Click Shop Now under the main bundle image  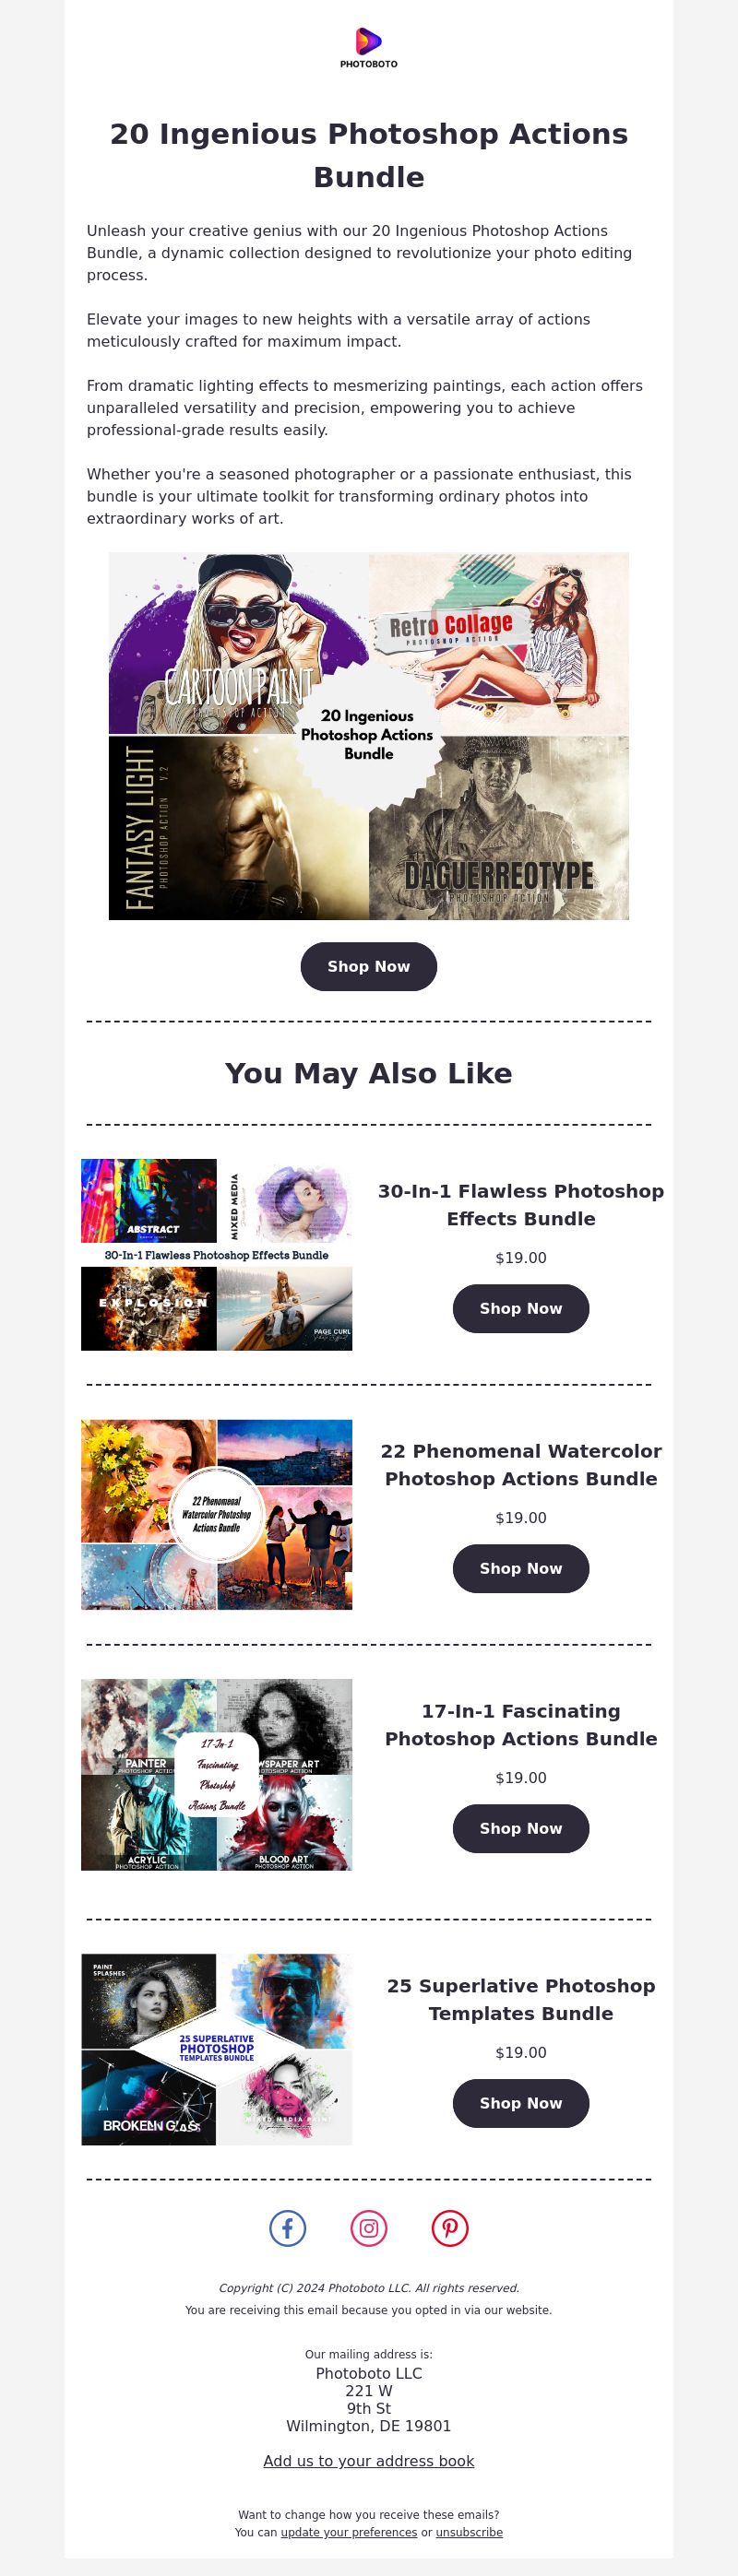tap(369, 966)
